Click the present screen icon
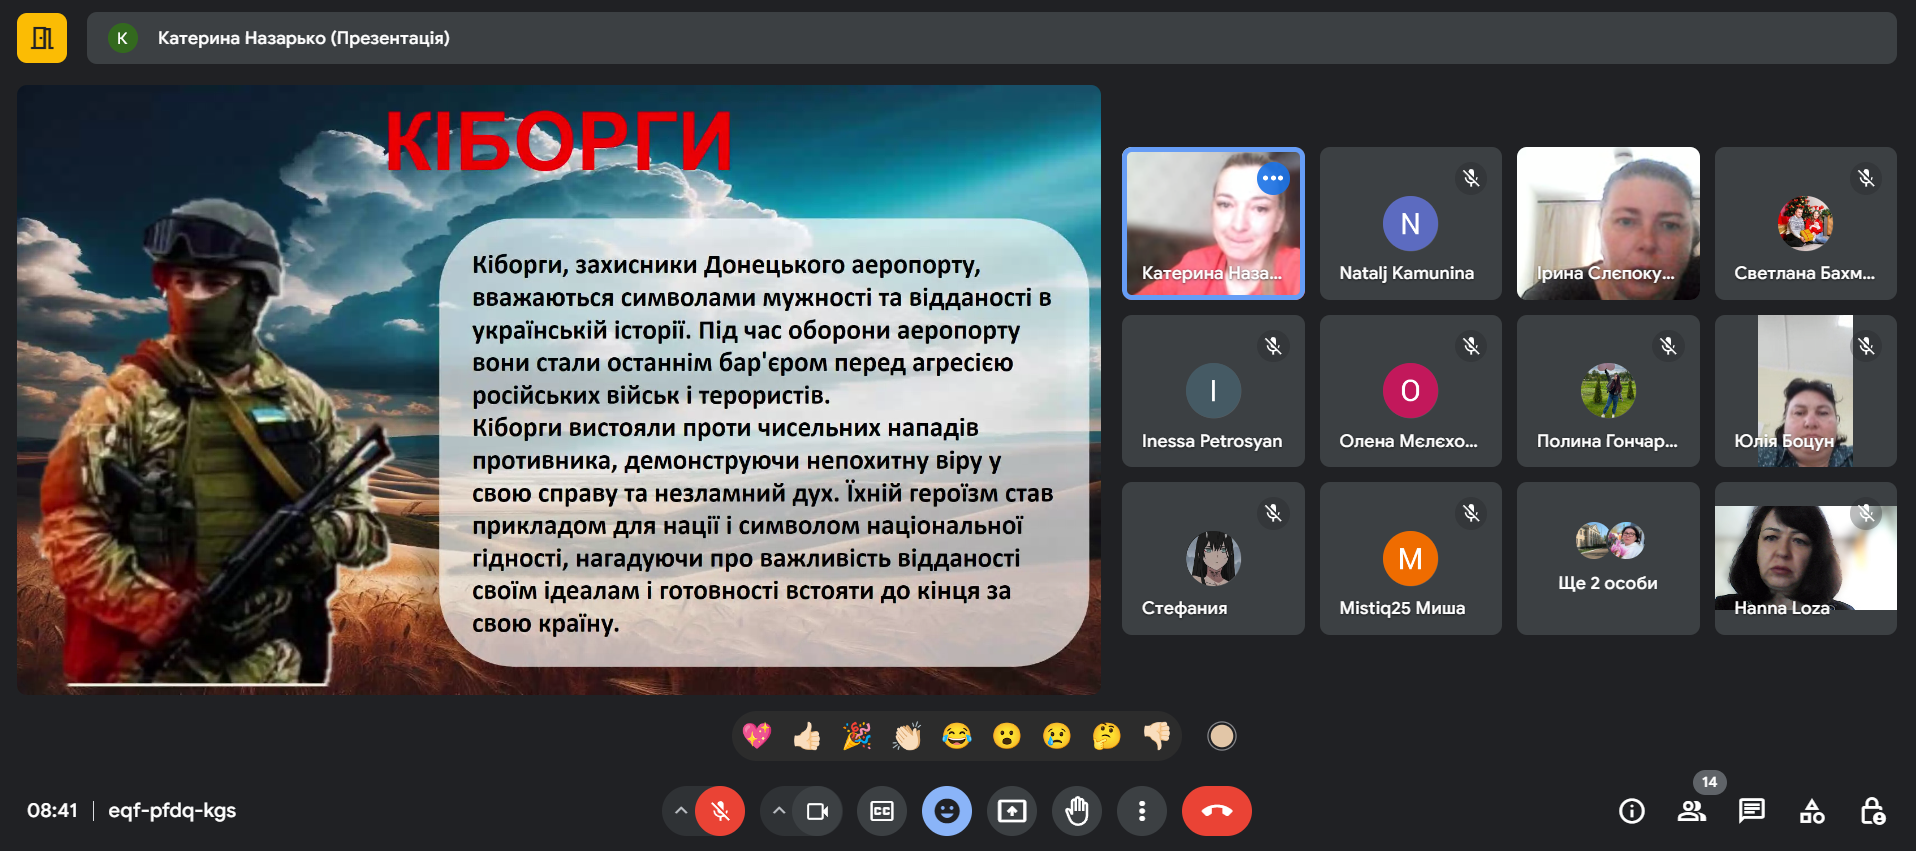Screen dimensions: 1916x851 coord(1011,811)
